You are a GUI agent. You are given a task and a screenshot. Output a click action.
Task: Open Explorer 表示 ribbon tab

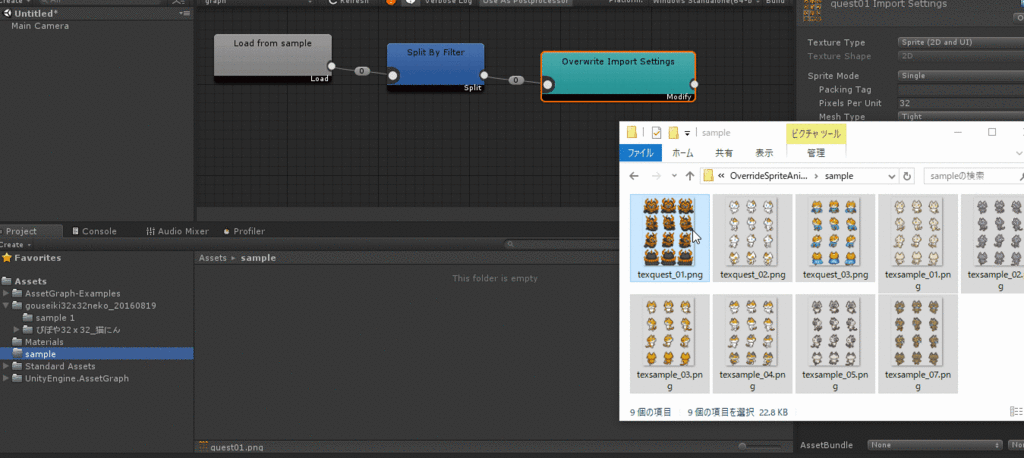pyautogui.click(x=764, y=153)
